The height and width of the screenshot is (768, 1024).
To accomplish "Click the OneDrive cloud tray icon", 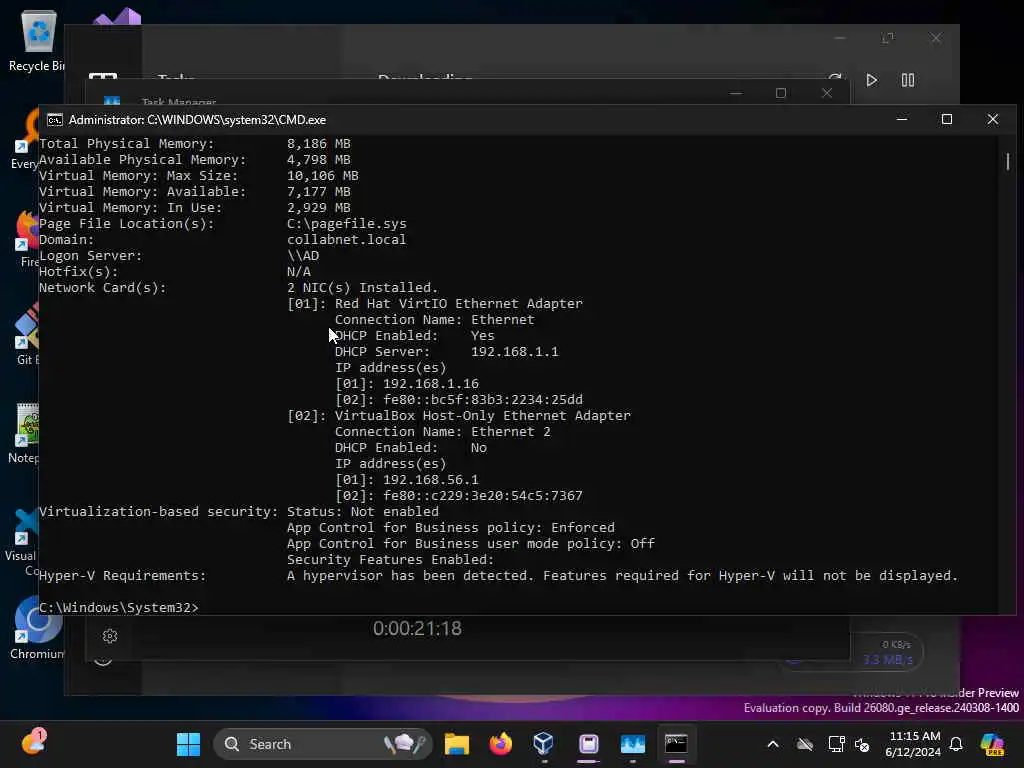I will 805,744.
